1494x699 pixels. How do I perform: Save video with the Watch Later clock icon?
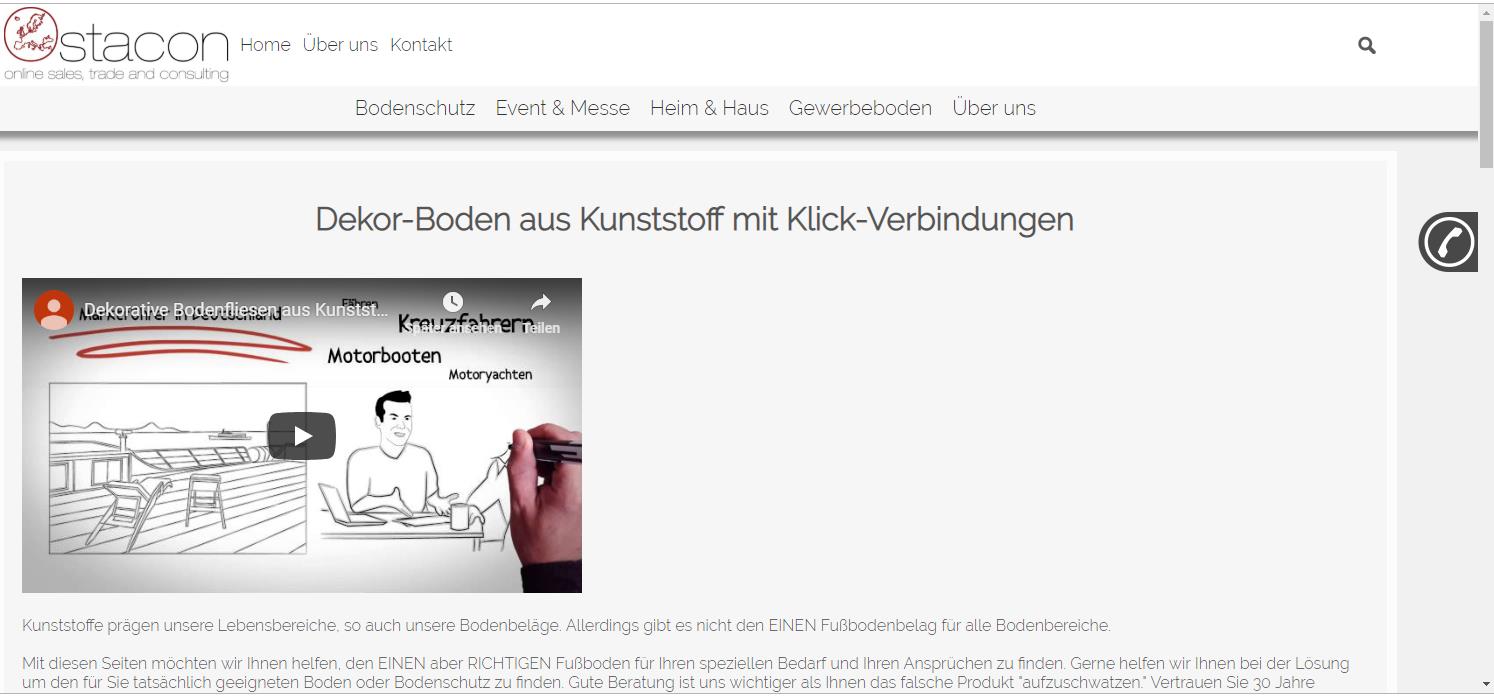point(453,301)
